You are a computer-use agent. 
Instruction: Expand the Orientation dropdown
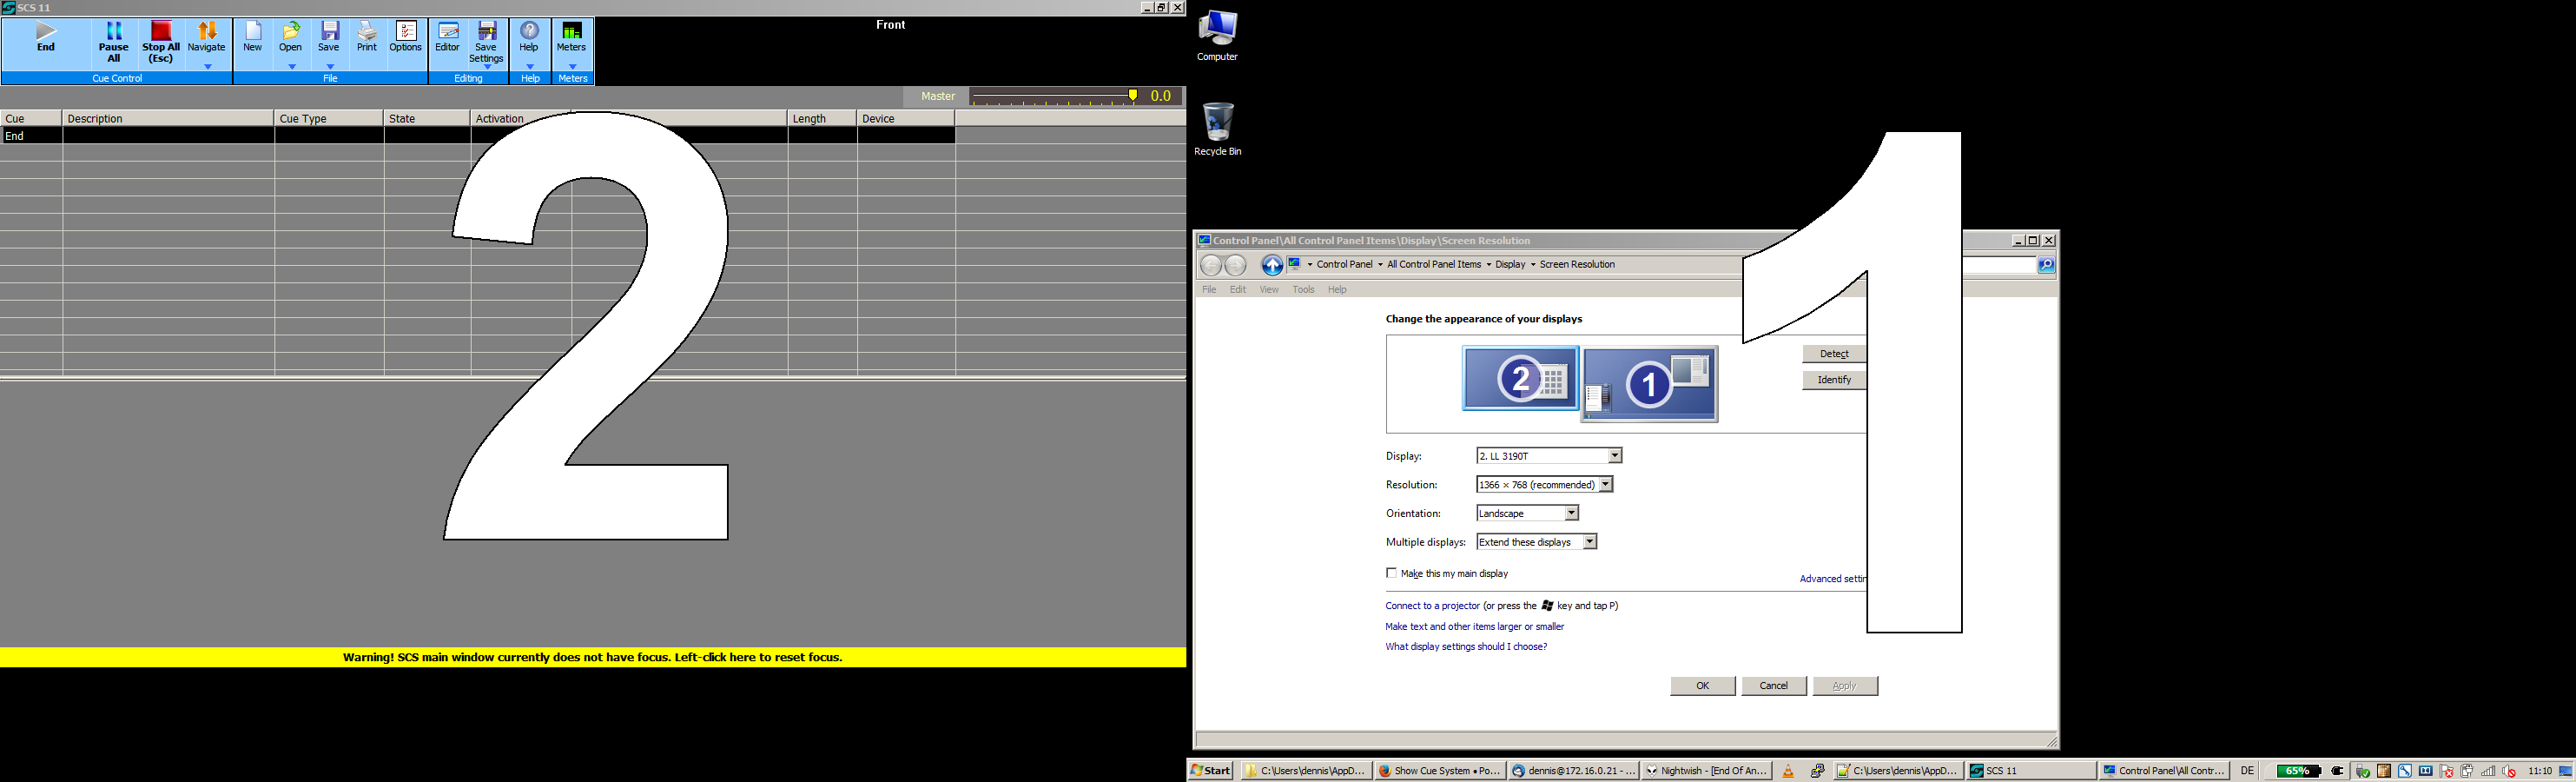pos(1571,513)
